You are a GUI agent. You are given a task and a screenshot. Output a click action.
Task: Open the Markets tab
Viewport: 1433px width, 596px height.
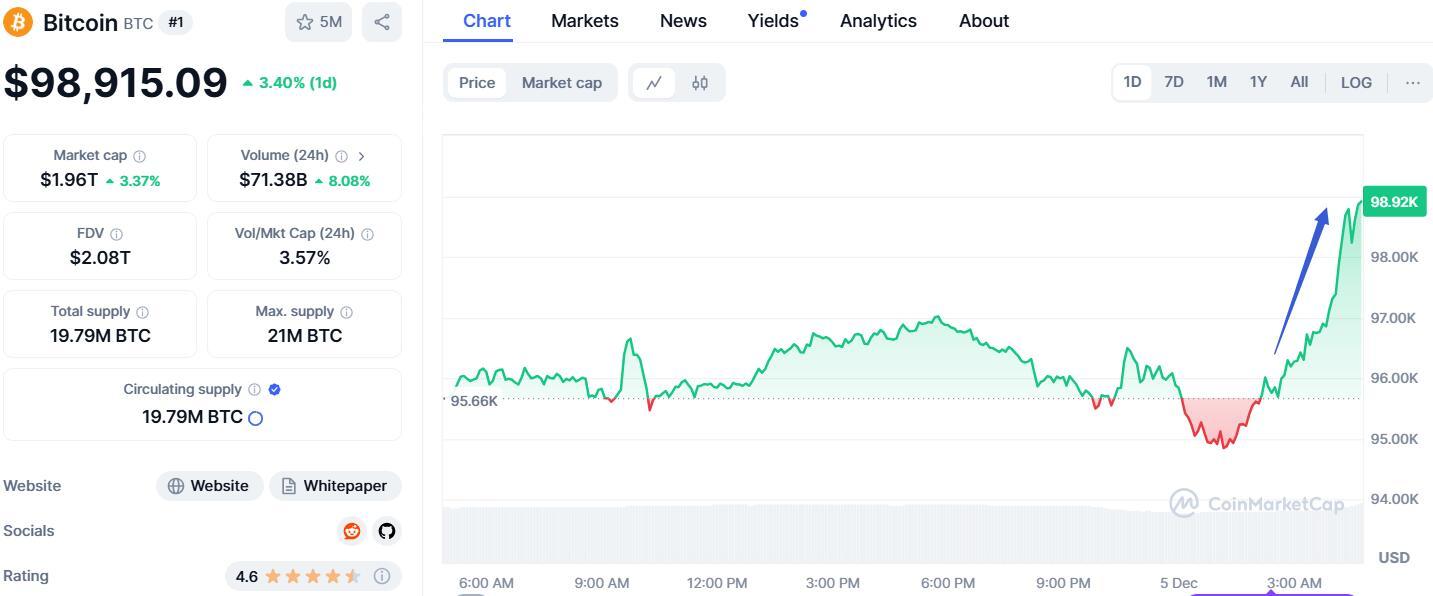click(x=584, y=21)
